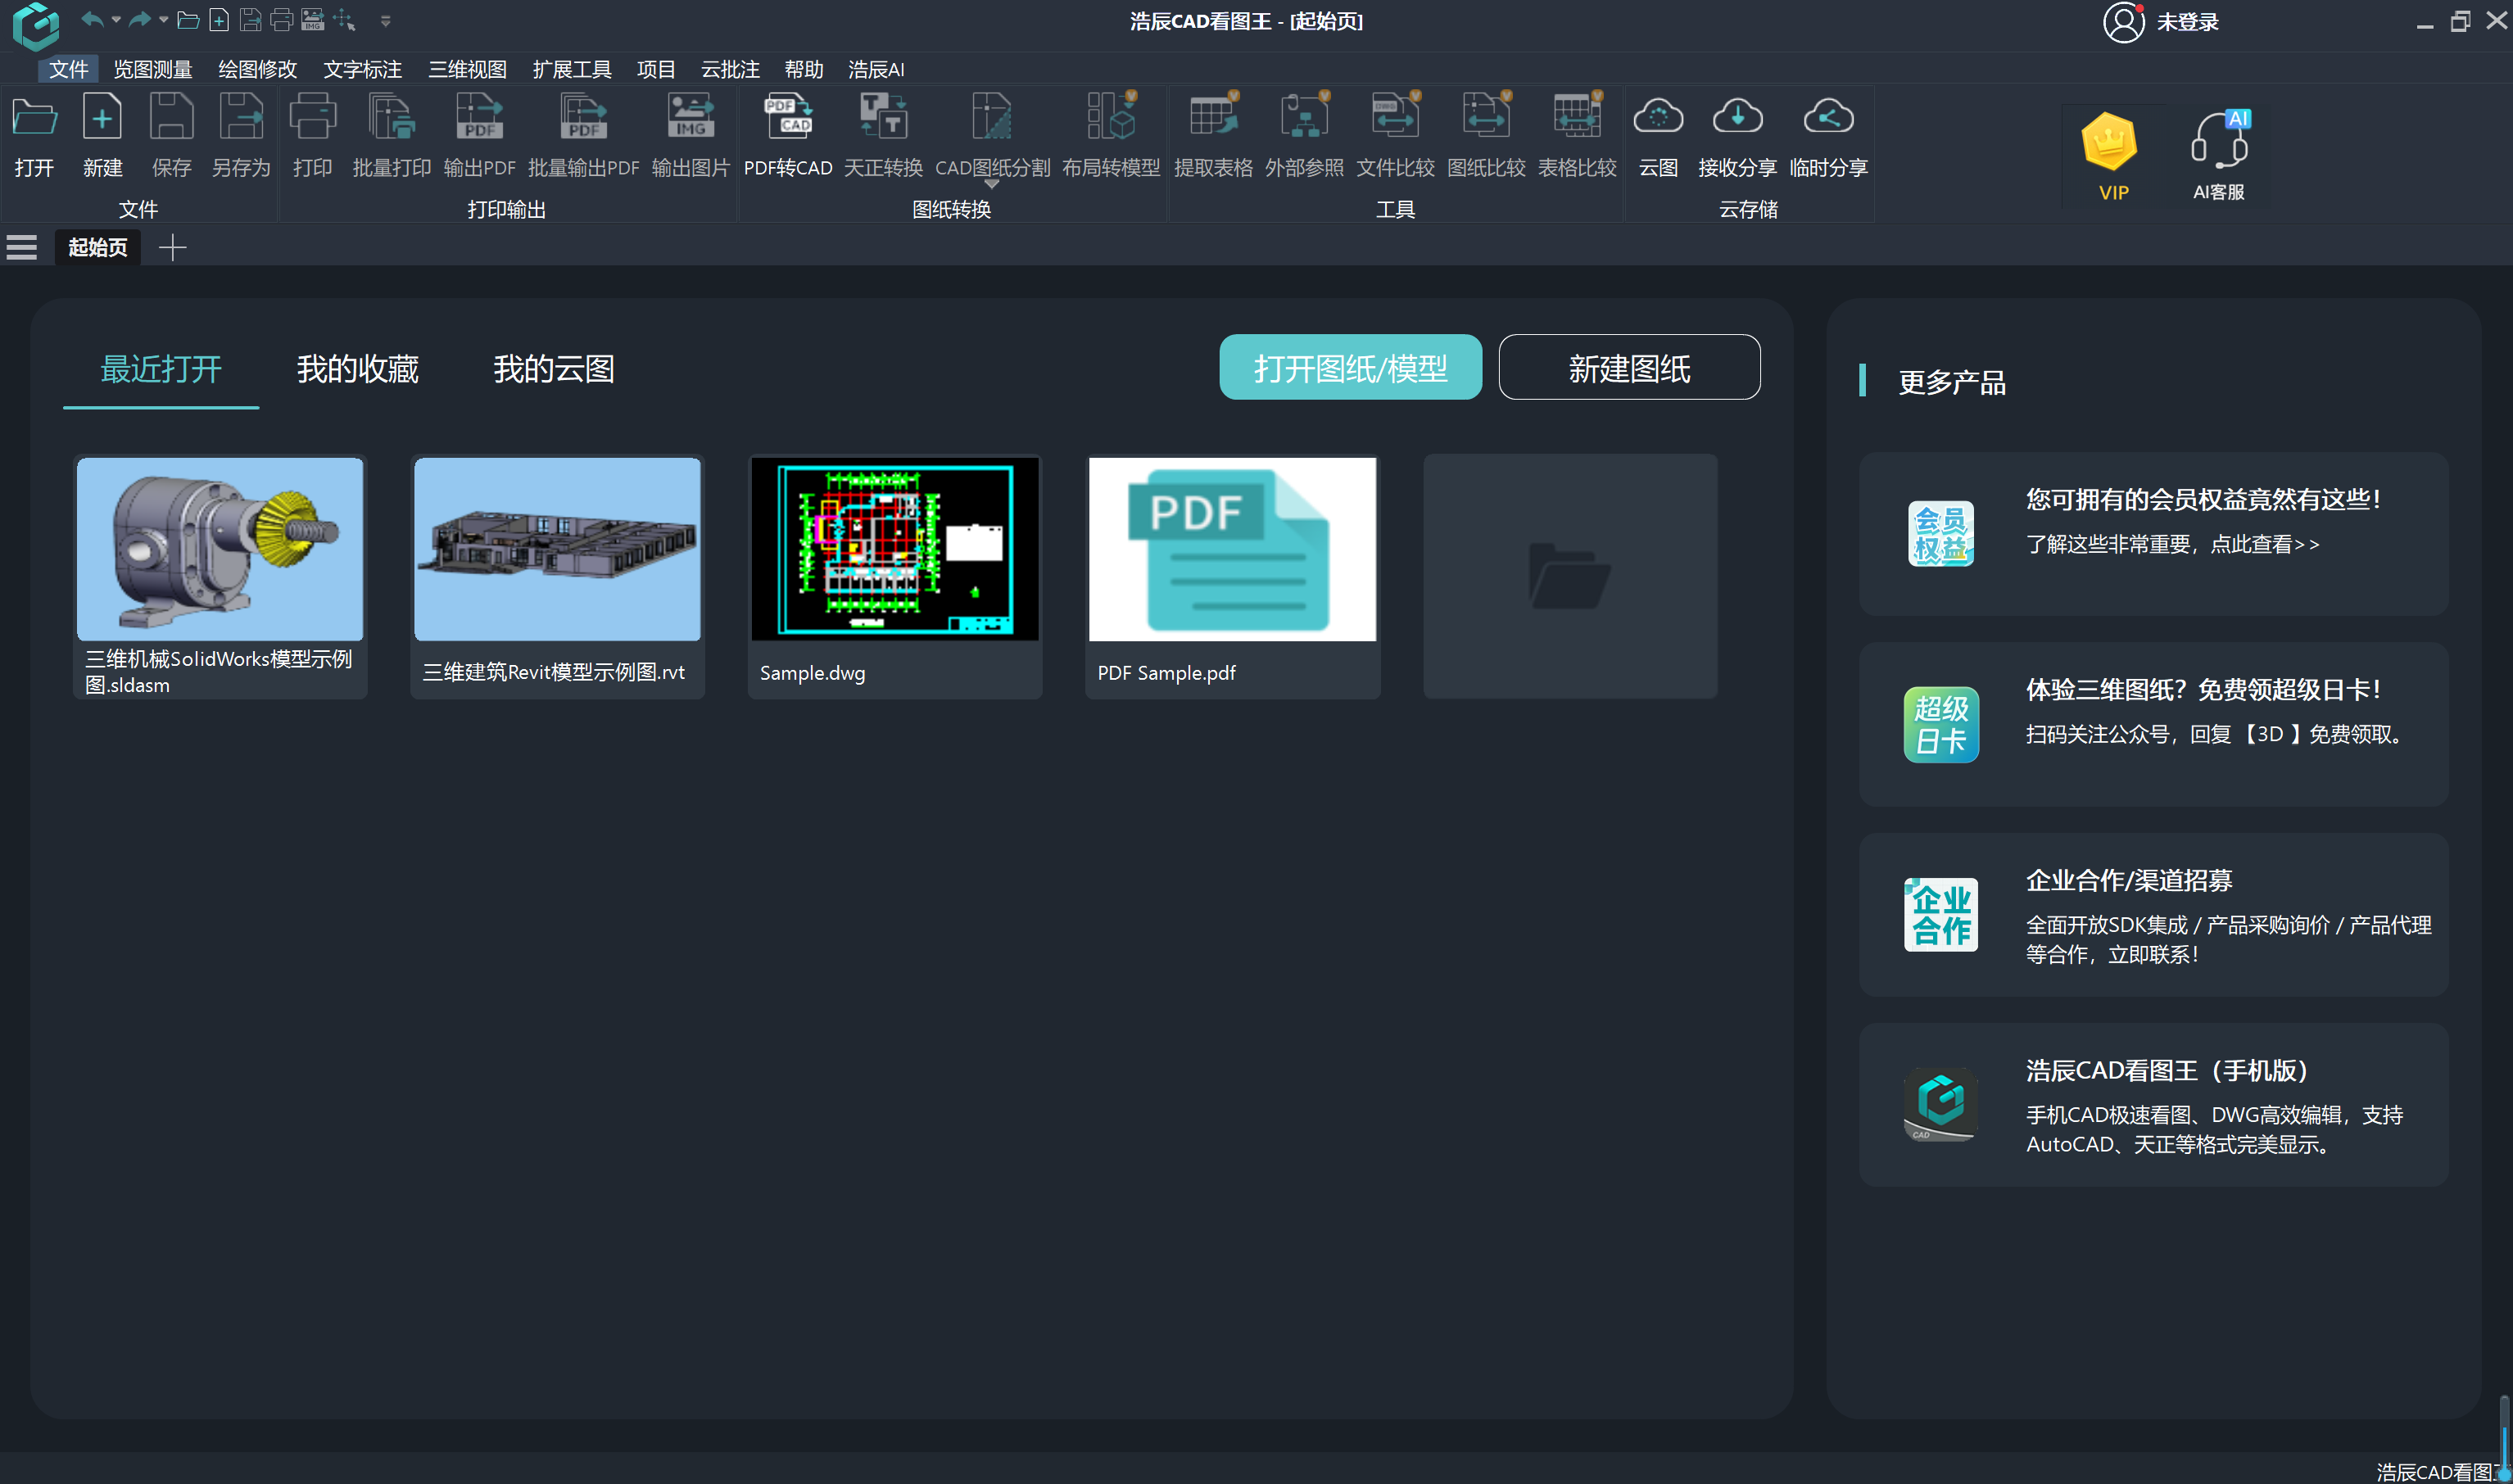
Task: Switch to the 最近打开 tab
Action: (161, 369)
